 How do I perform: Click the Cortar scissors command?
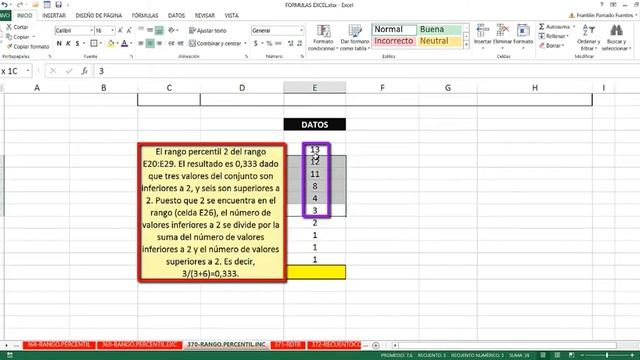pos(17,27)
